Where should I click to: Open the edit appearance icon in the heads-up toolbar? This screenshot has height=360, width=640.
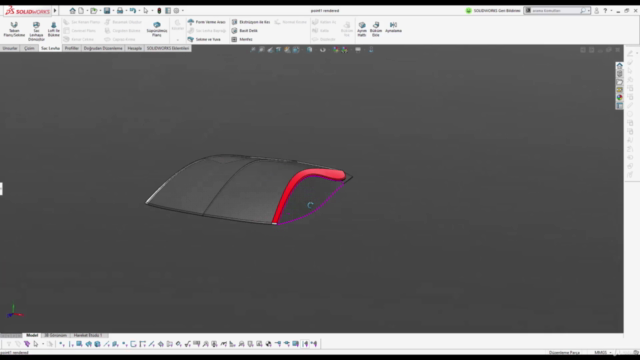point(336,50)
